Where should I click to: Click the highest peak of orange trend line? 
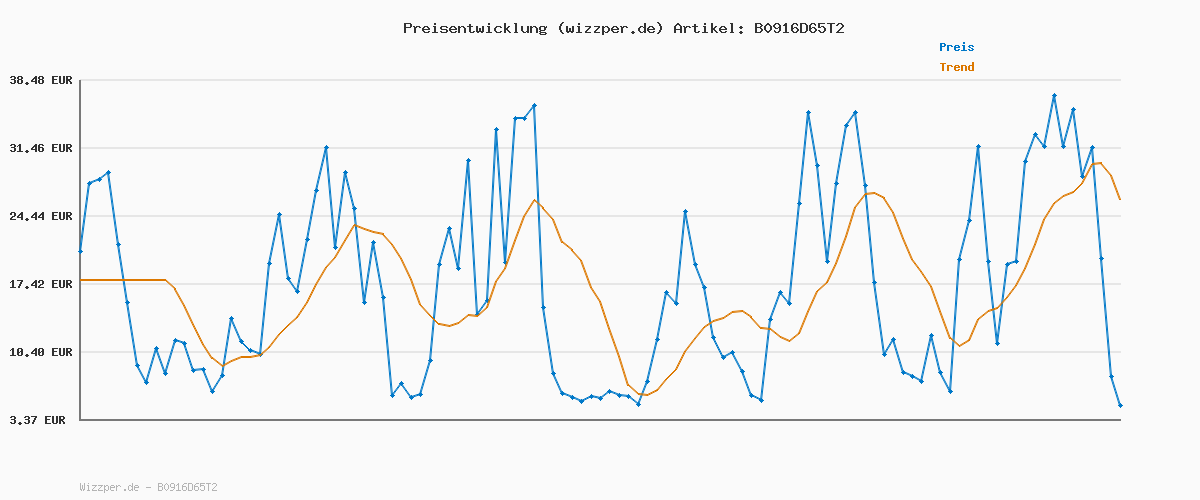[x=1100, y=163]
